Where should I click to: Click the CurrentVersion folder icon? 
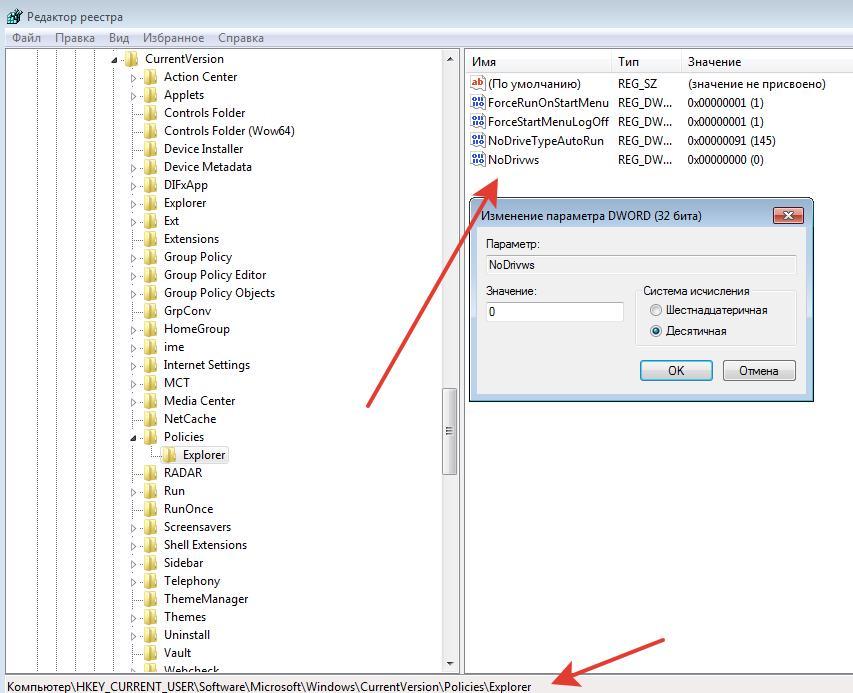131,59
